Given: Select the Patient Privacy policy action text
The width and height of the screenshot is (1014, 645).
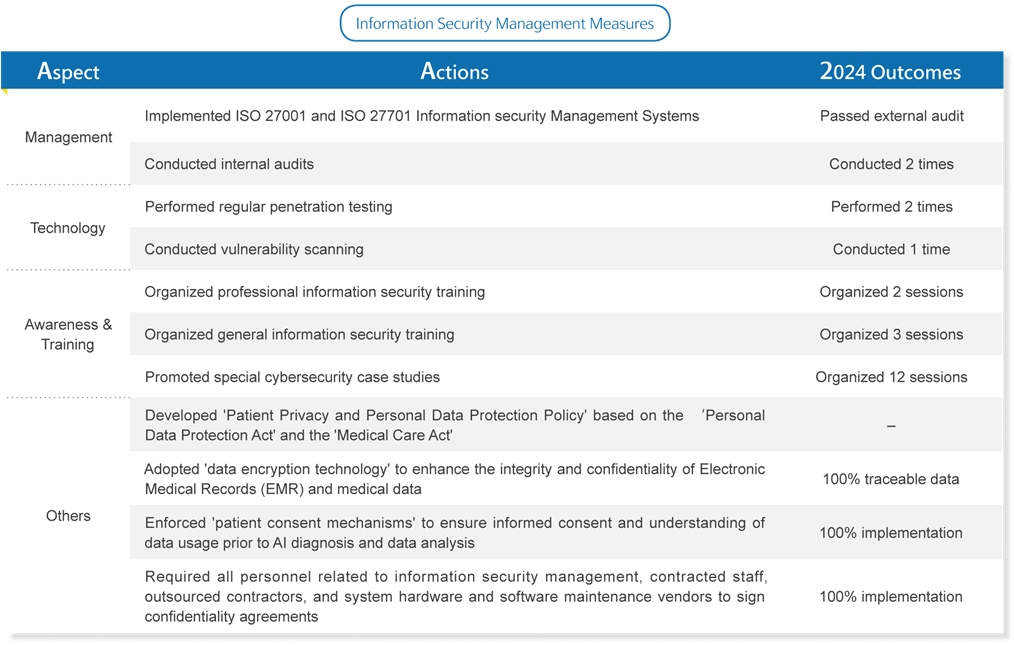Looking at the screenshot, I should pyautogui.click(x=454, y=425).
